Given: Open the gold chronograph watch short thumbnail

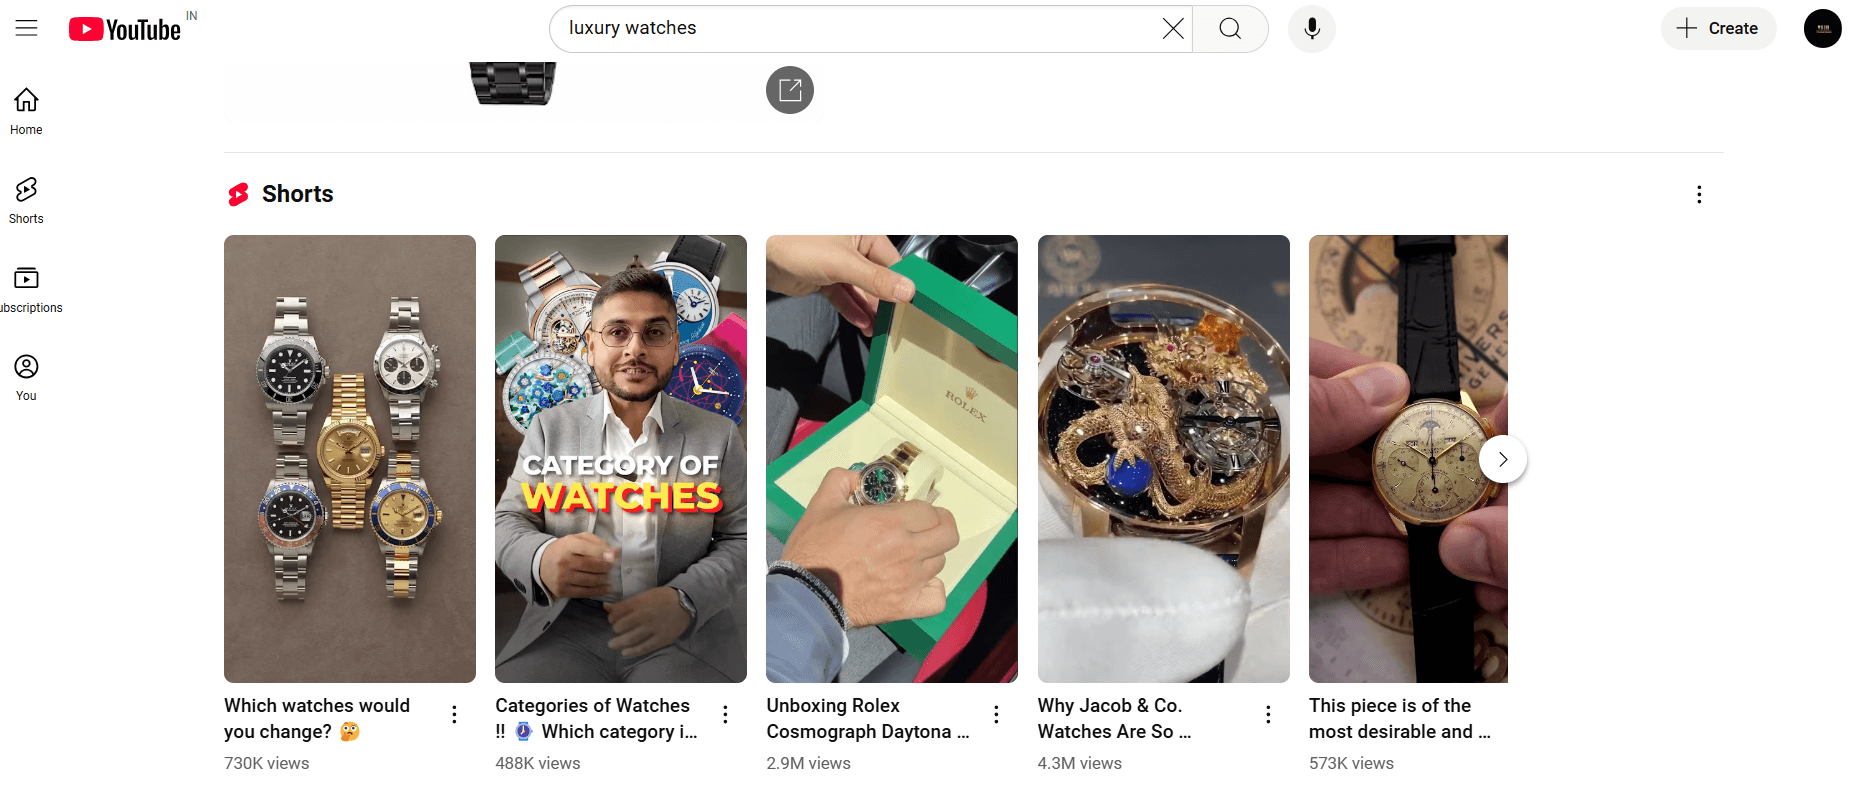Looking at the screenshot, I should point(1408,459).
